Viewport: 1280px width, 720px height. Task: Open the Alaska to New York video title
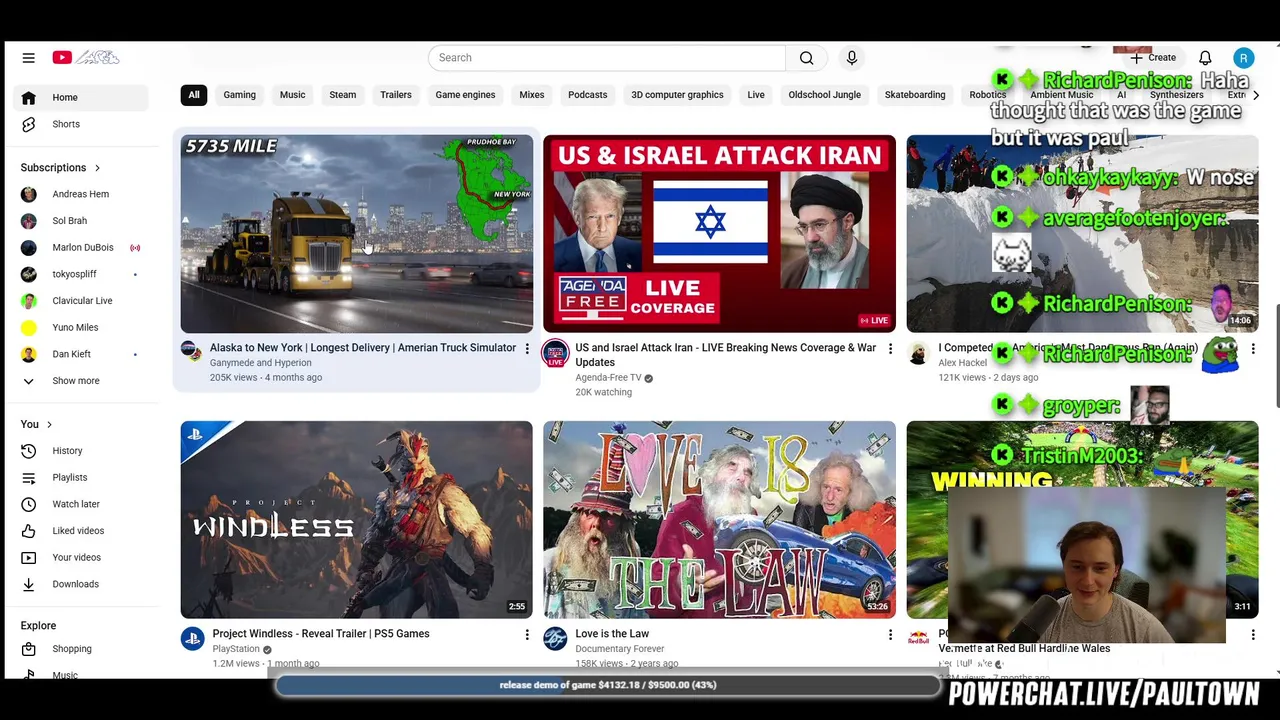(363, 348)
